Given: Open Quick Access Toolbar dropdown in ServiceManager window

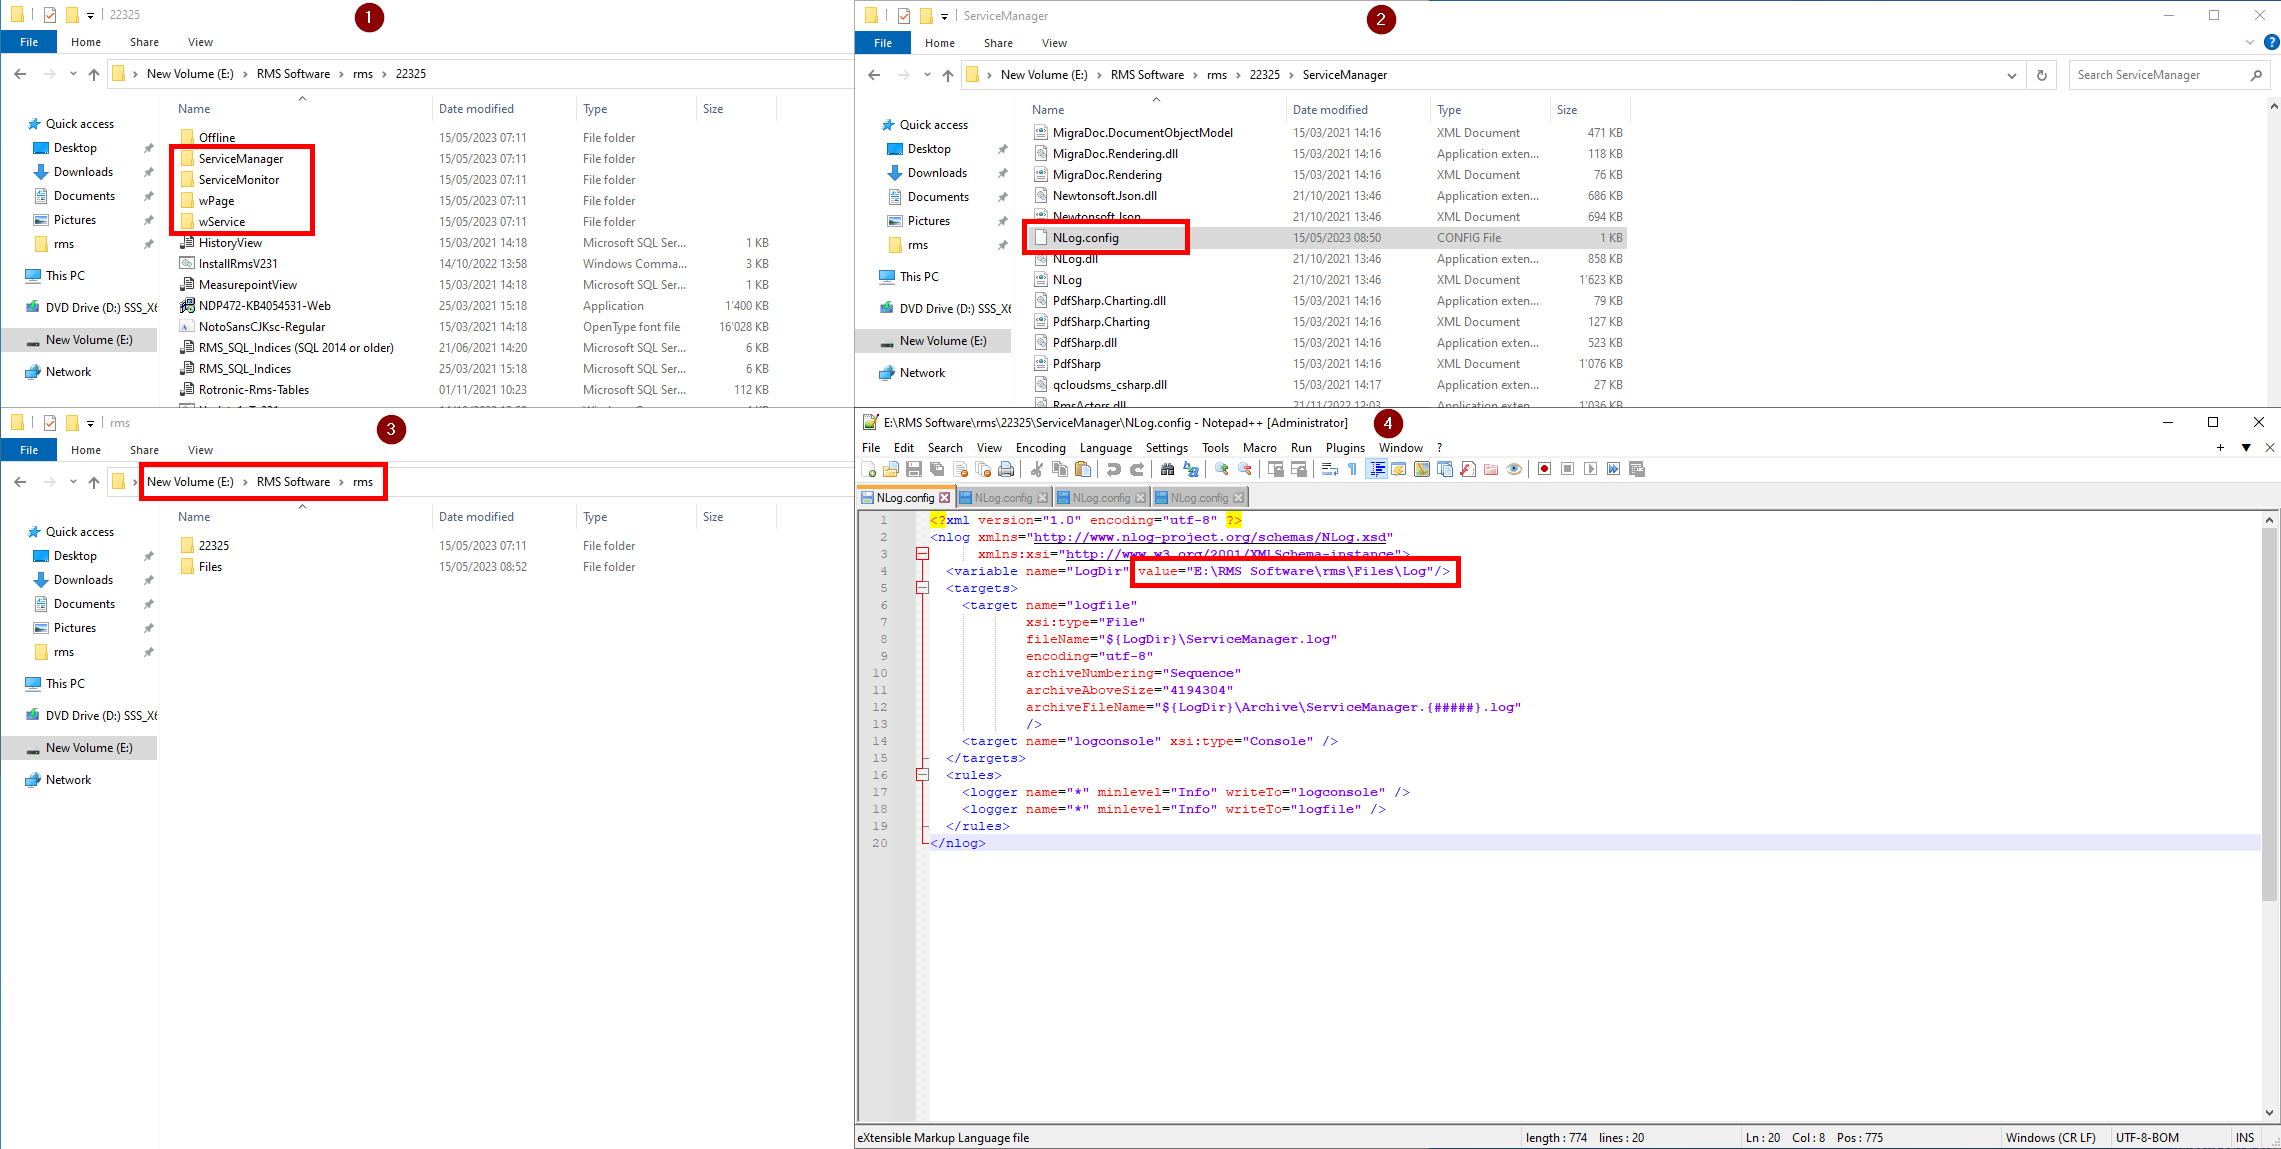Looking at the screenshot, I should pos(944,16).
